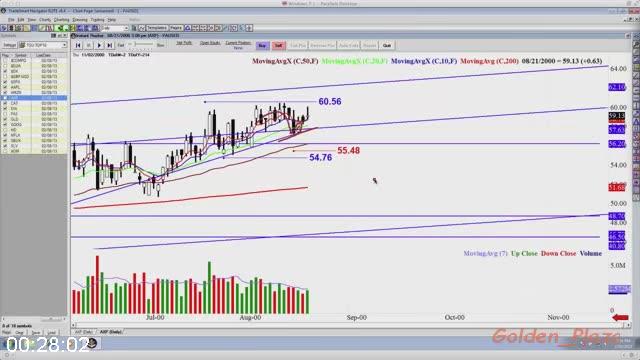
Task: Click the Save button below symbol list
Action: (36, 333)
